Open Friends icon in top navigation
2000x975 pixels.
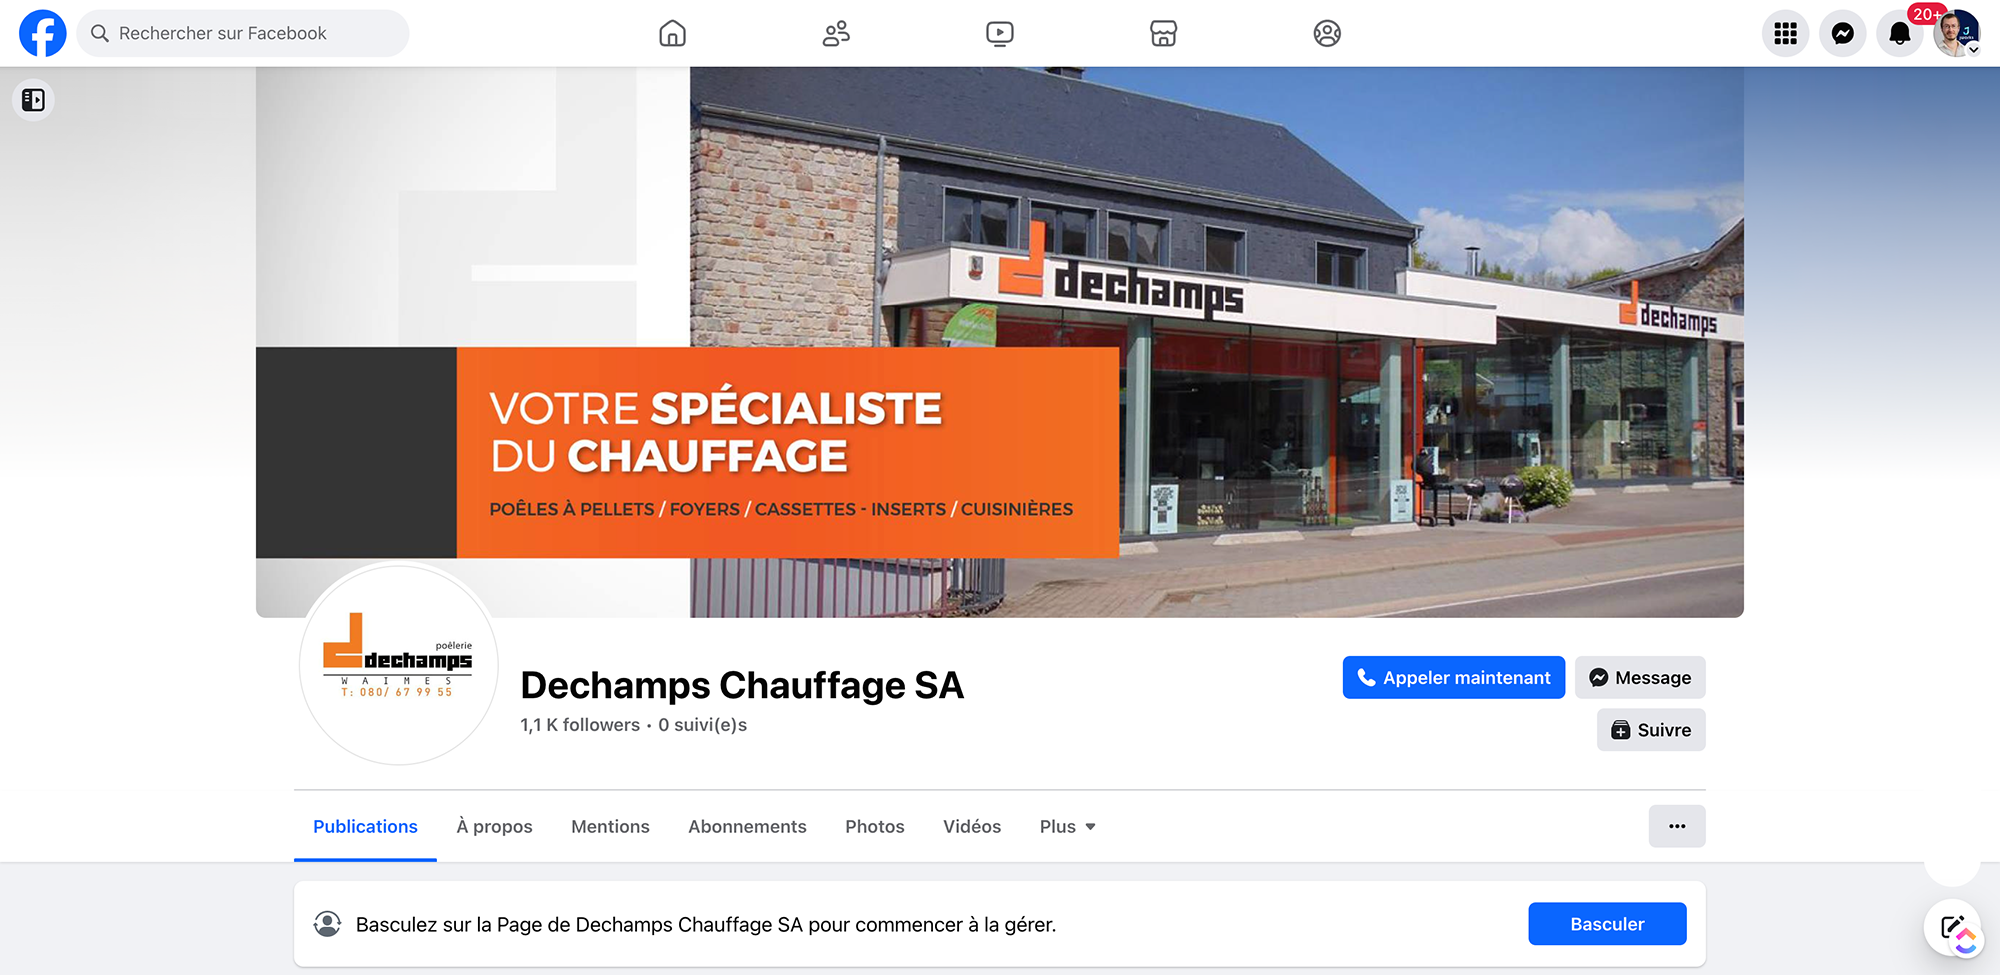click(x=836, y=33)
